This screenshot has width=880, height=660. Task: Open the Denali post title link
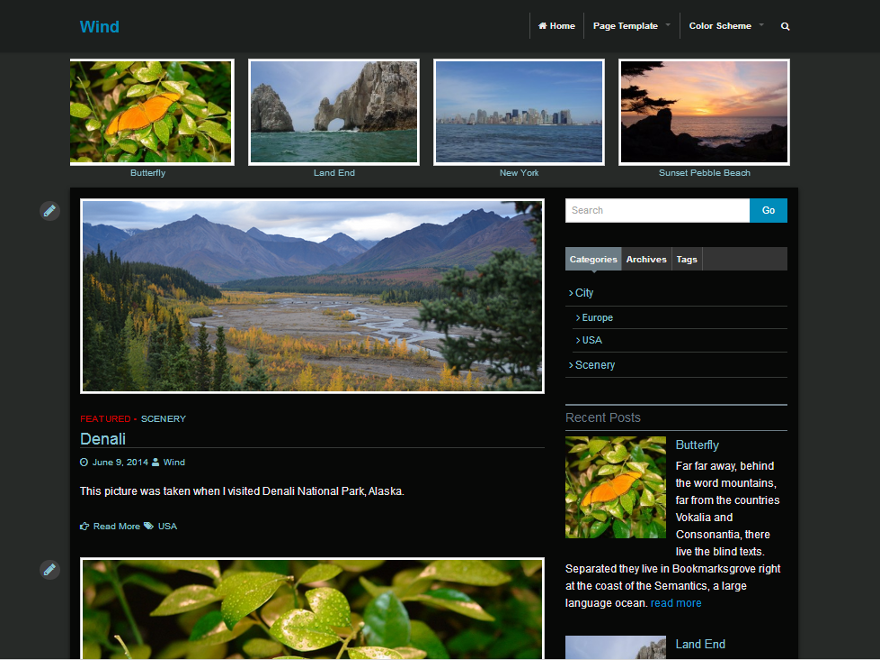(x=103, y=439)
